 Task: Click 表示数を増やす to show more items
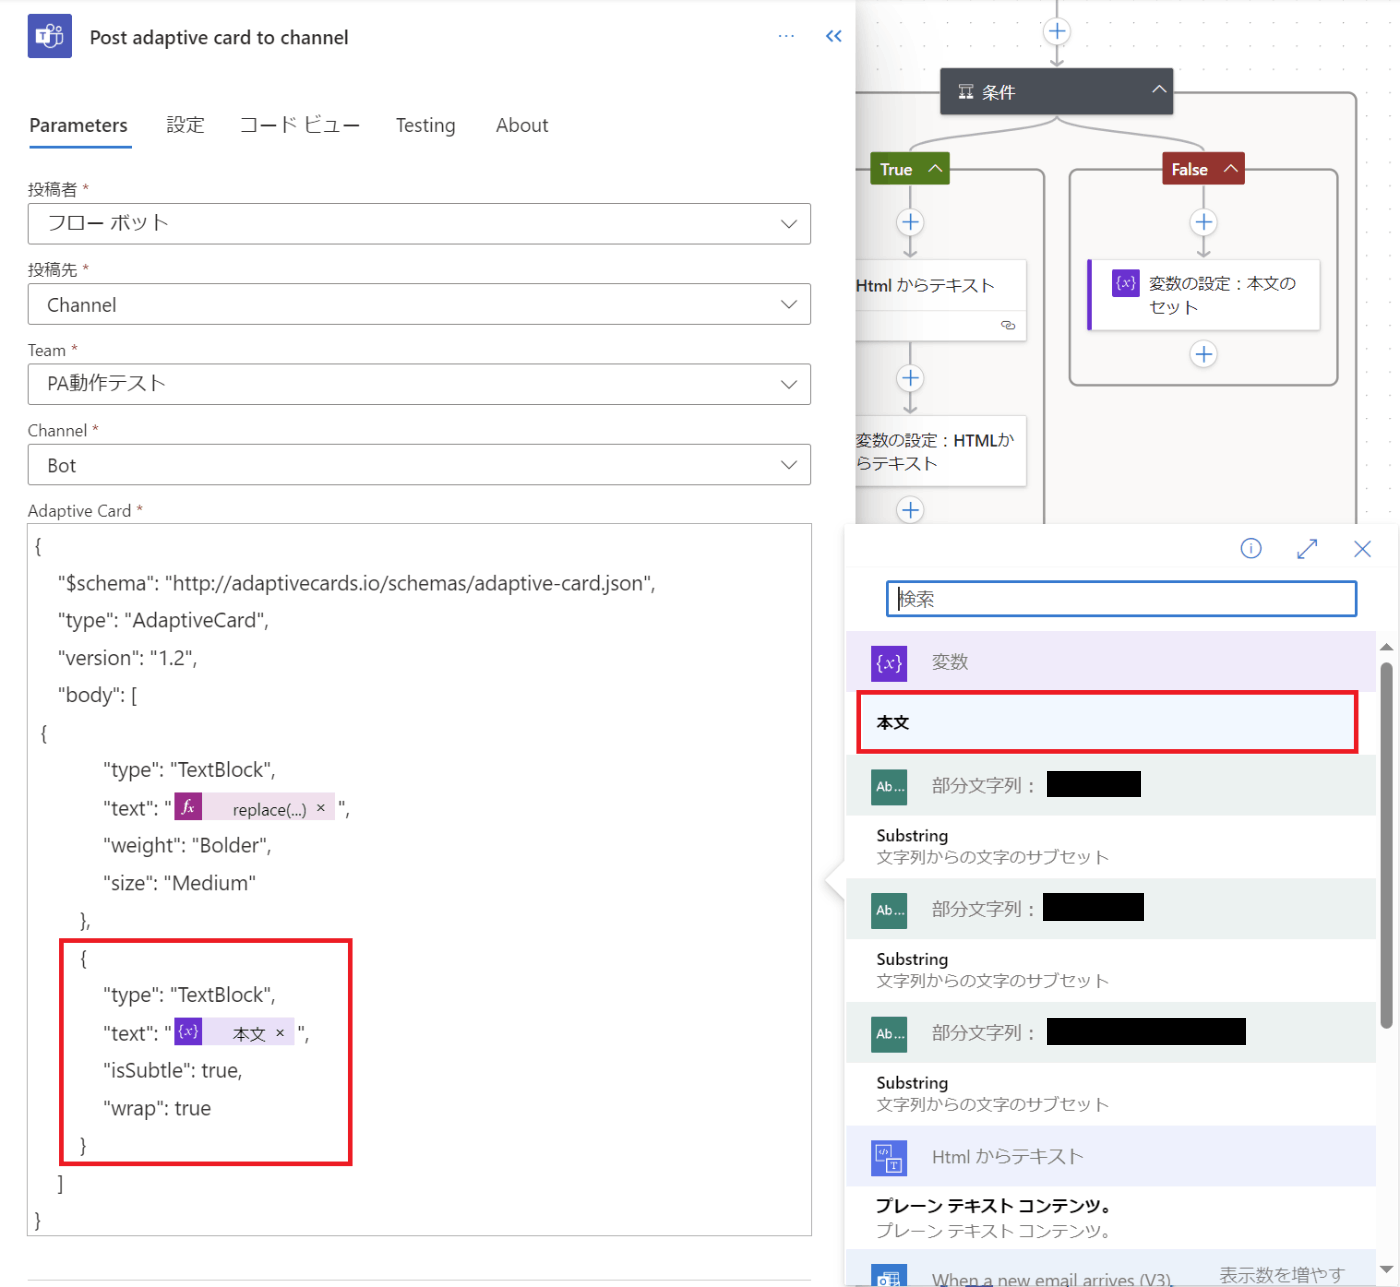1281,1274
